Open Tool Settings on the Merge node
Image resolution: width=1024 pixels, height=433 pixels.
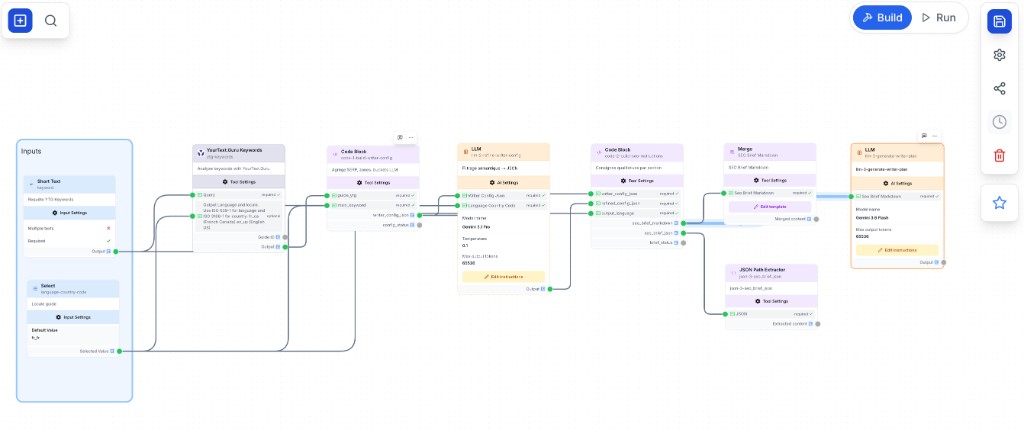coord(770,180)
